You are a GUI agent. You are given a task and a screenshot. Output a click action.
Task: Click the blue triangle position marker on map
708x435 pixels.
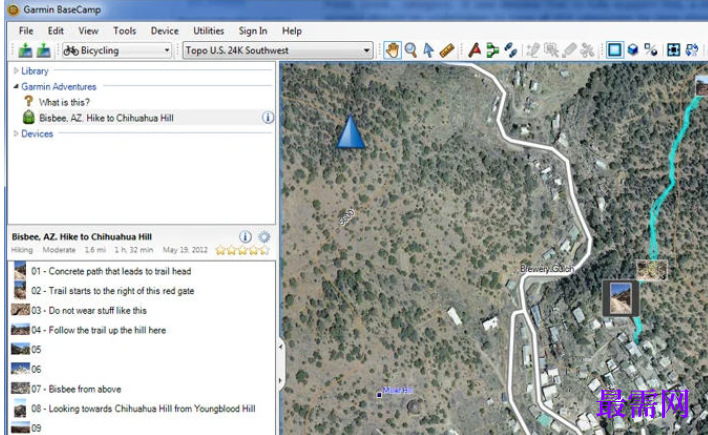(350, 132)
